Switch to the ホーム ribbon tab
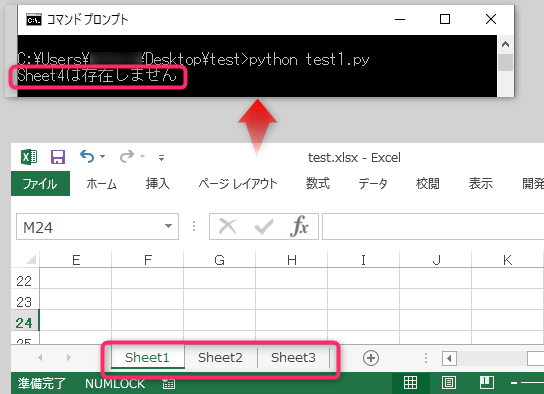 coord(101,183)
